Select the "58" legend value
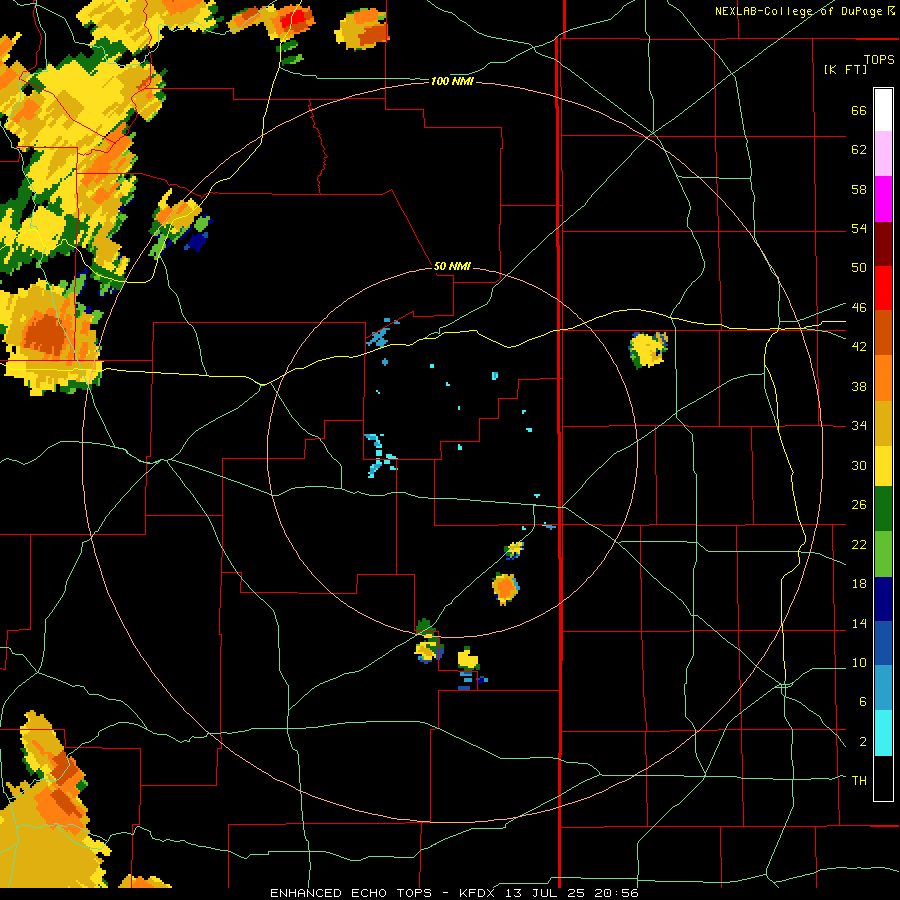 click(x=859, y=189)
